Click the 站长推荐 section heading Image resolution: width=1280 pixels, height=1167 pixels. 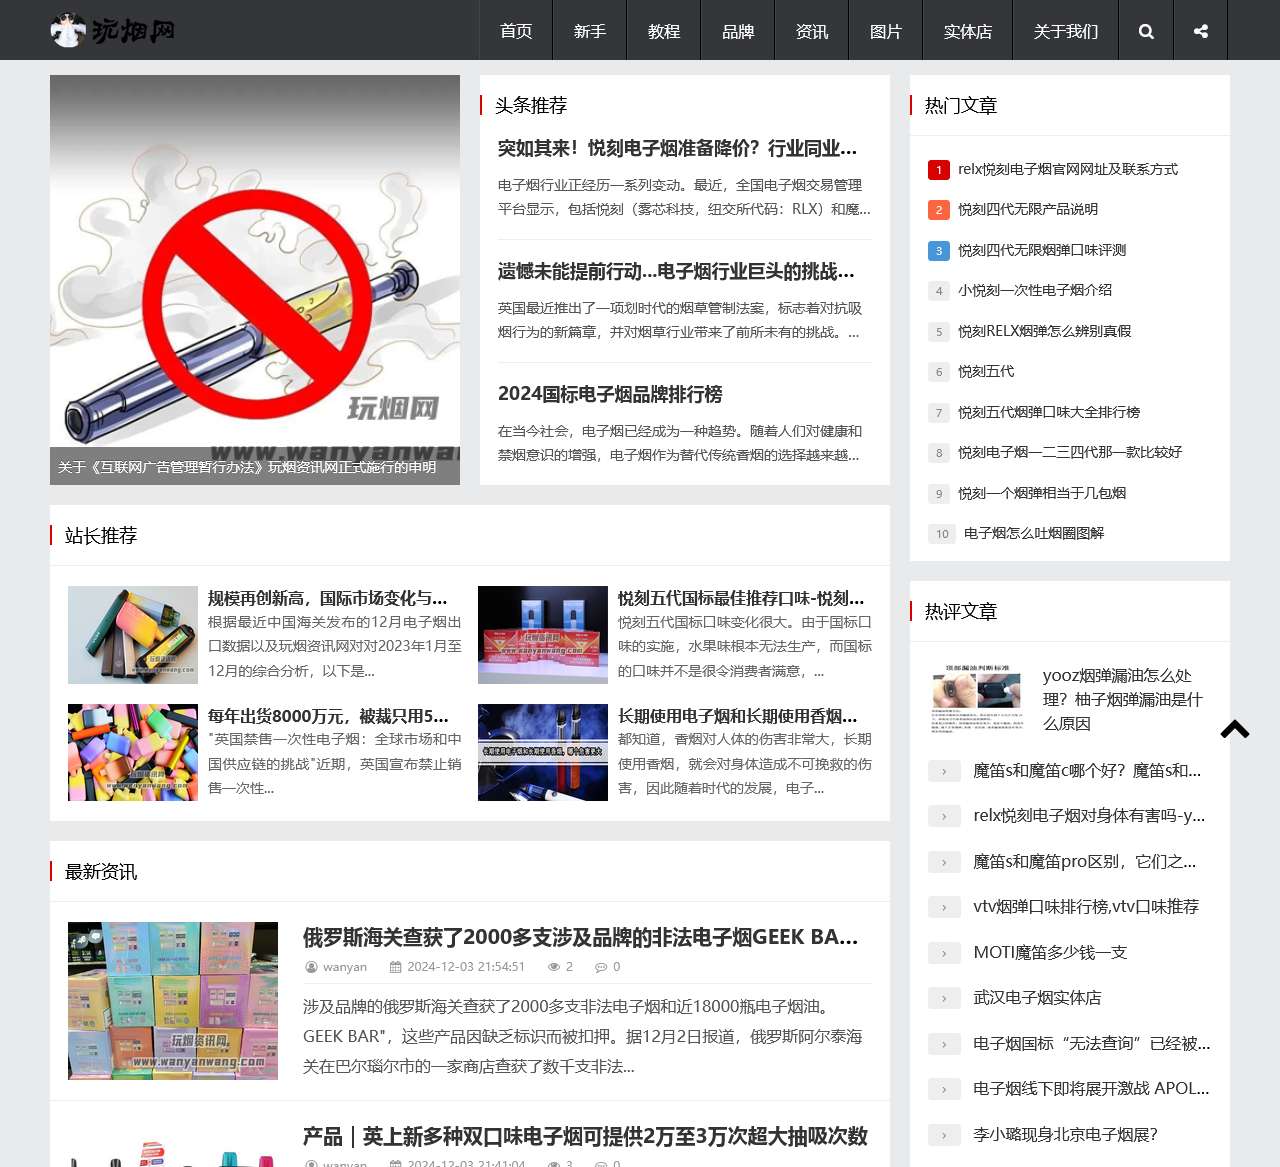point(101,536)
